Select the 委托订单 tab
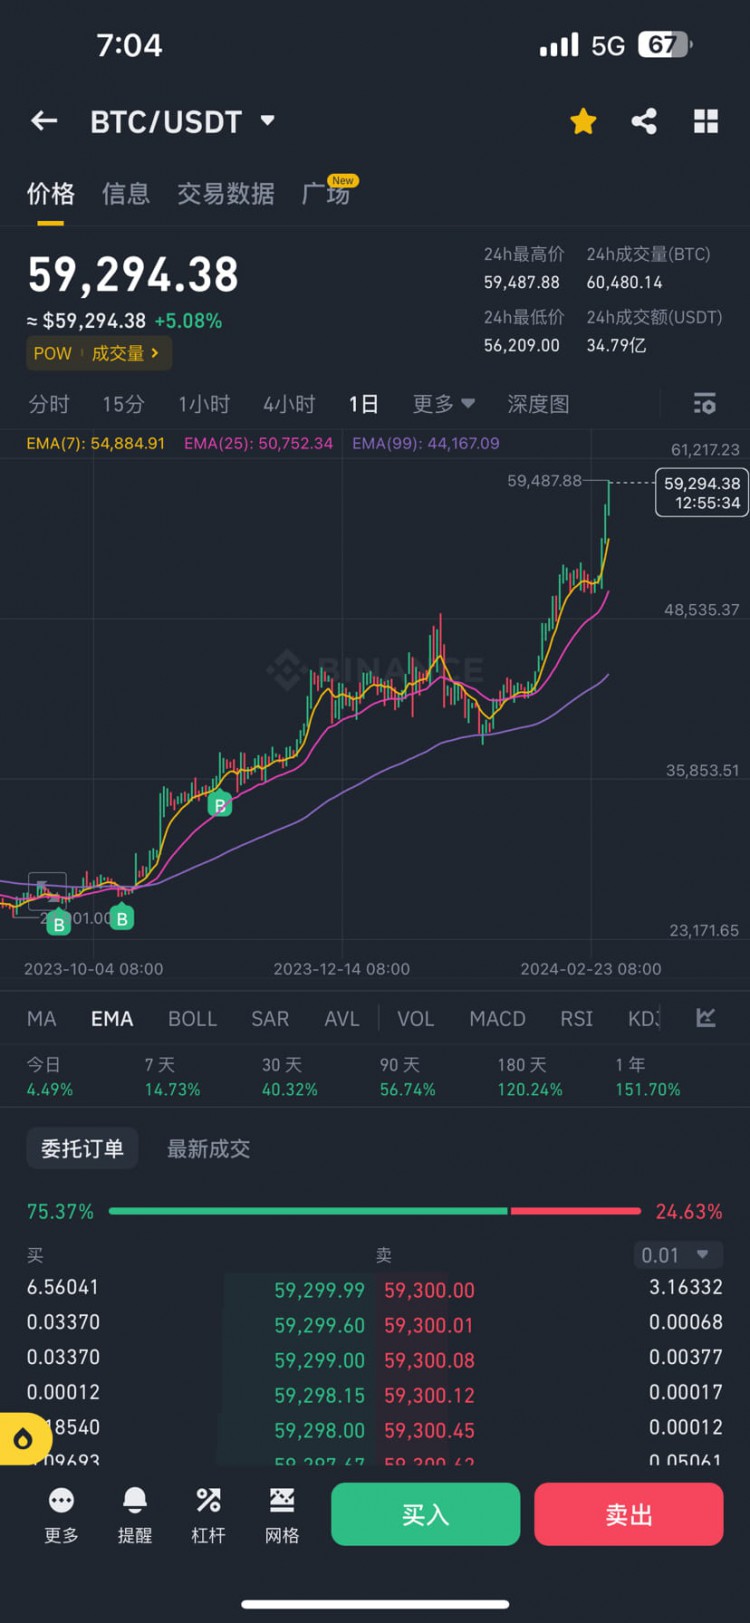 [82, 1148]
